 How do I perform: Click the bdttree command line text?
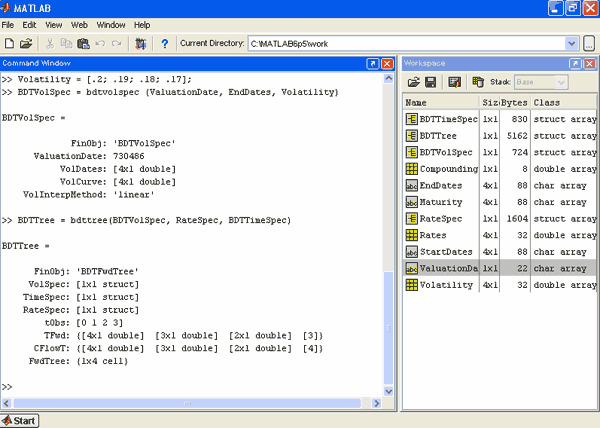[147, 220]
